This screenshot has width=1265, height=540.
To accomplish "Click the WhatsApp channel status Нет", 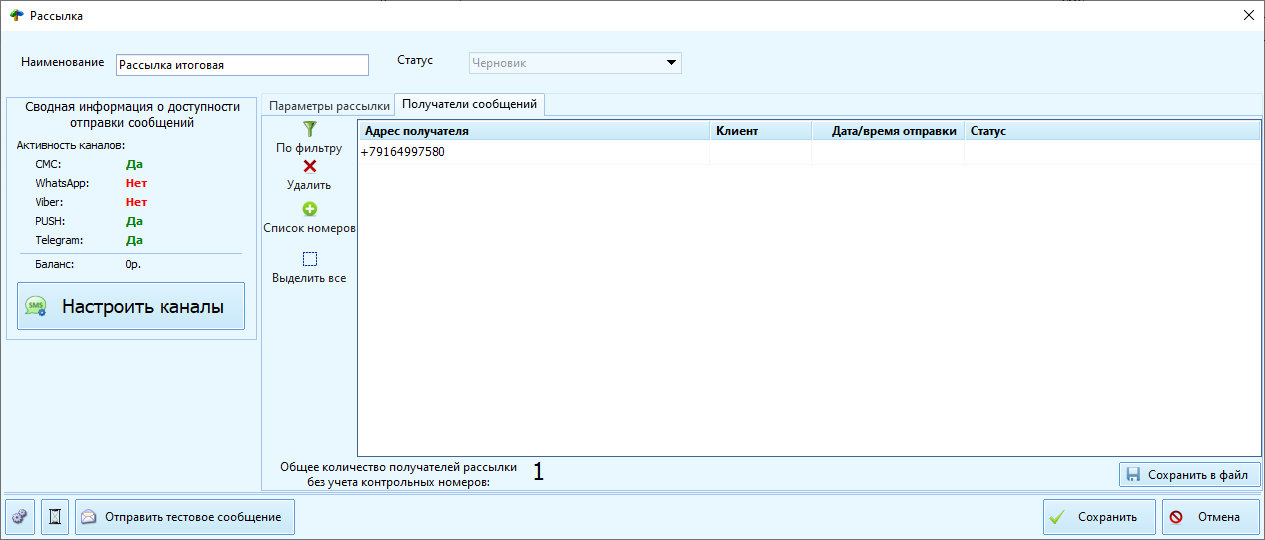I will [136, 183].
